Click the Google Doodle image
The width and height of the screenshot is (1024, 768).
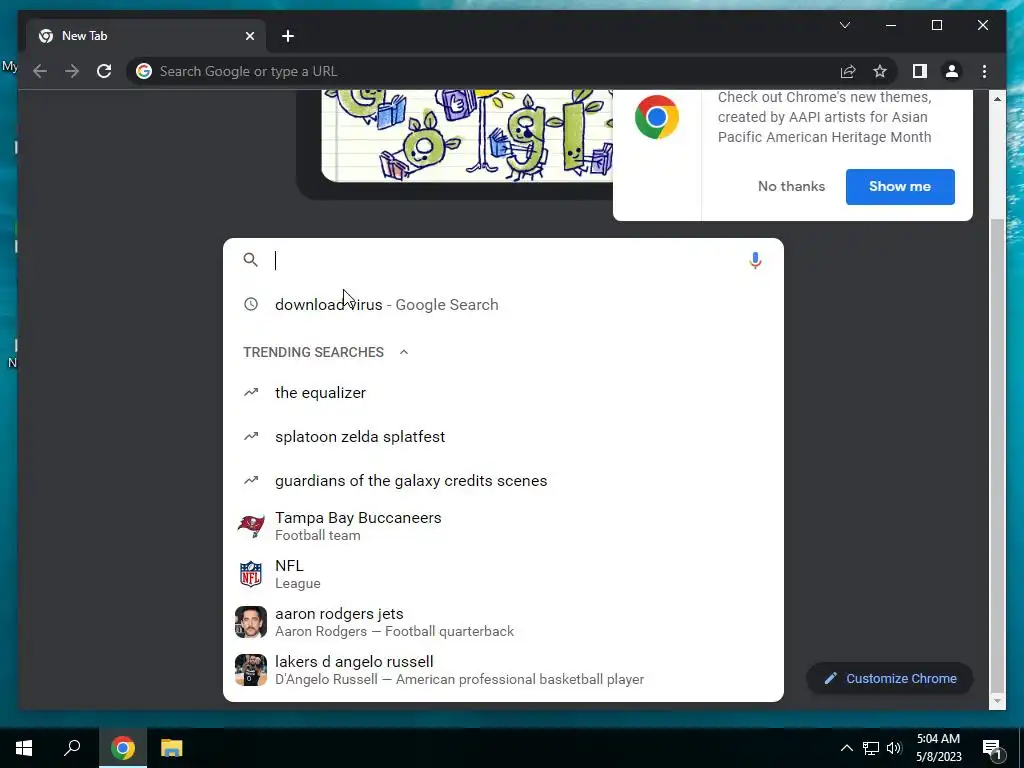(x=467, y=136)
